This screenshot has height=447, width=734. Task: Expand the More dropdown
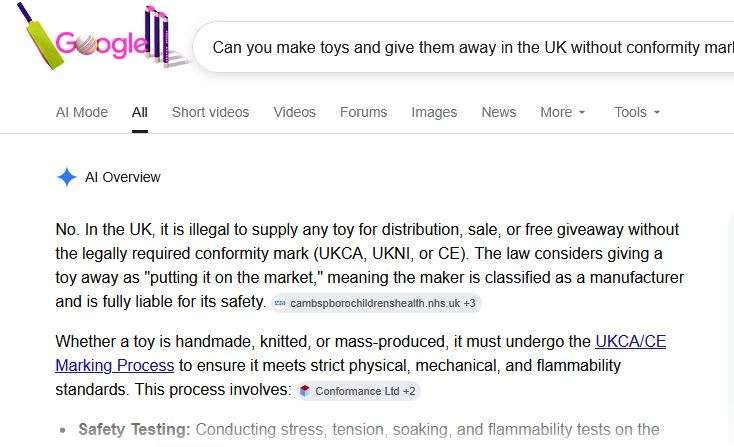point(562,112)
